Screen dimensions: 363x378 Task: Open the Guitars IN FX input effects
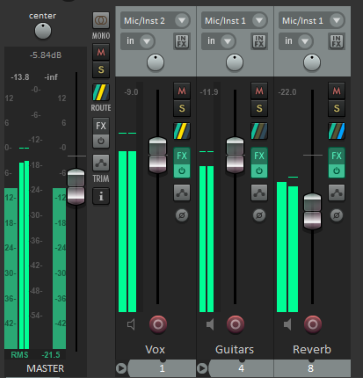click(259, 41)
